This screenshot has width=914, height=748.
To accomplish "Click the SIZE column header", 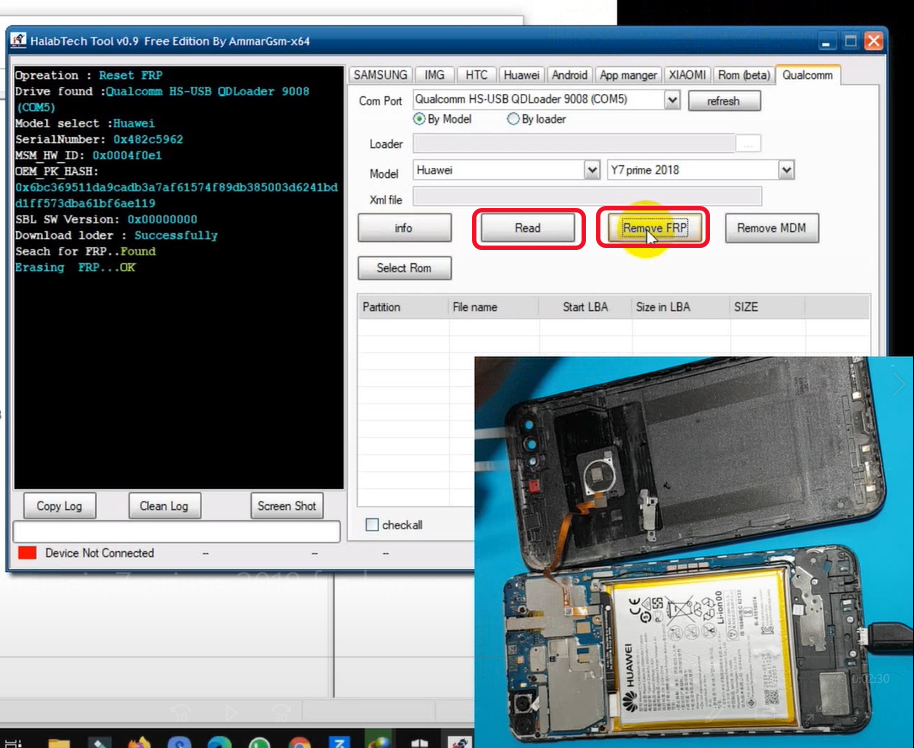I will point(767,307).
